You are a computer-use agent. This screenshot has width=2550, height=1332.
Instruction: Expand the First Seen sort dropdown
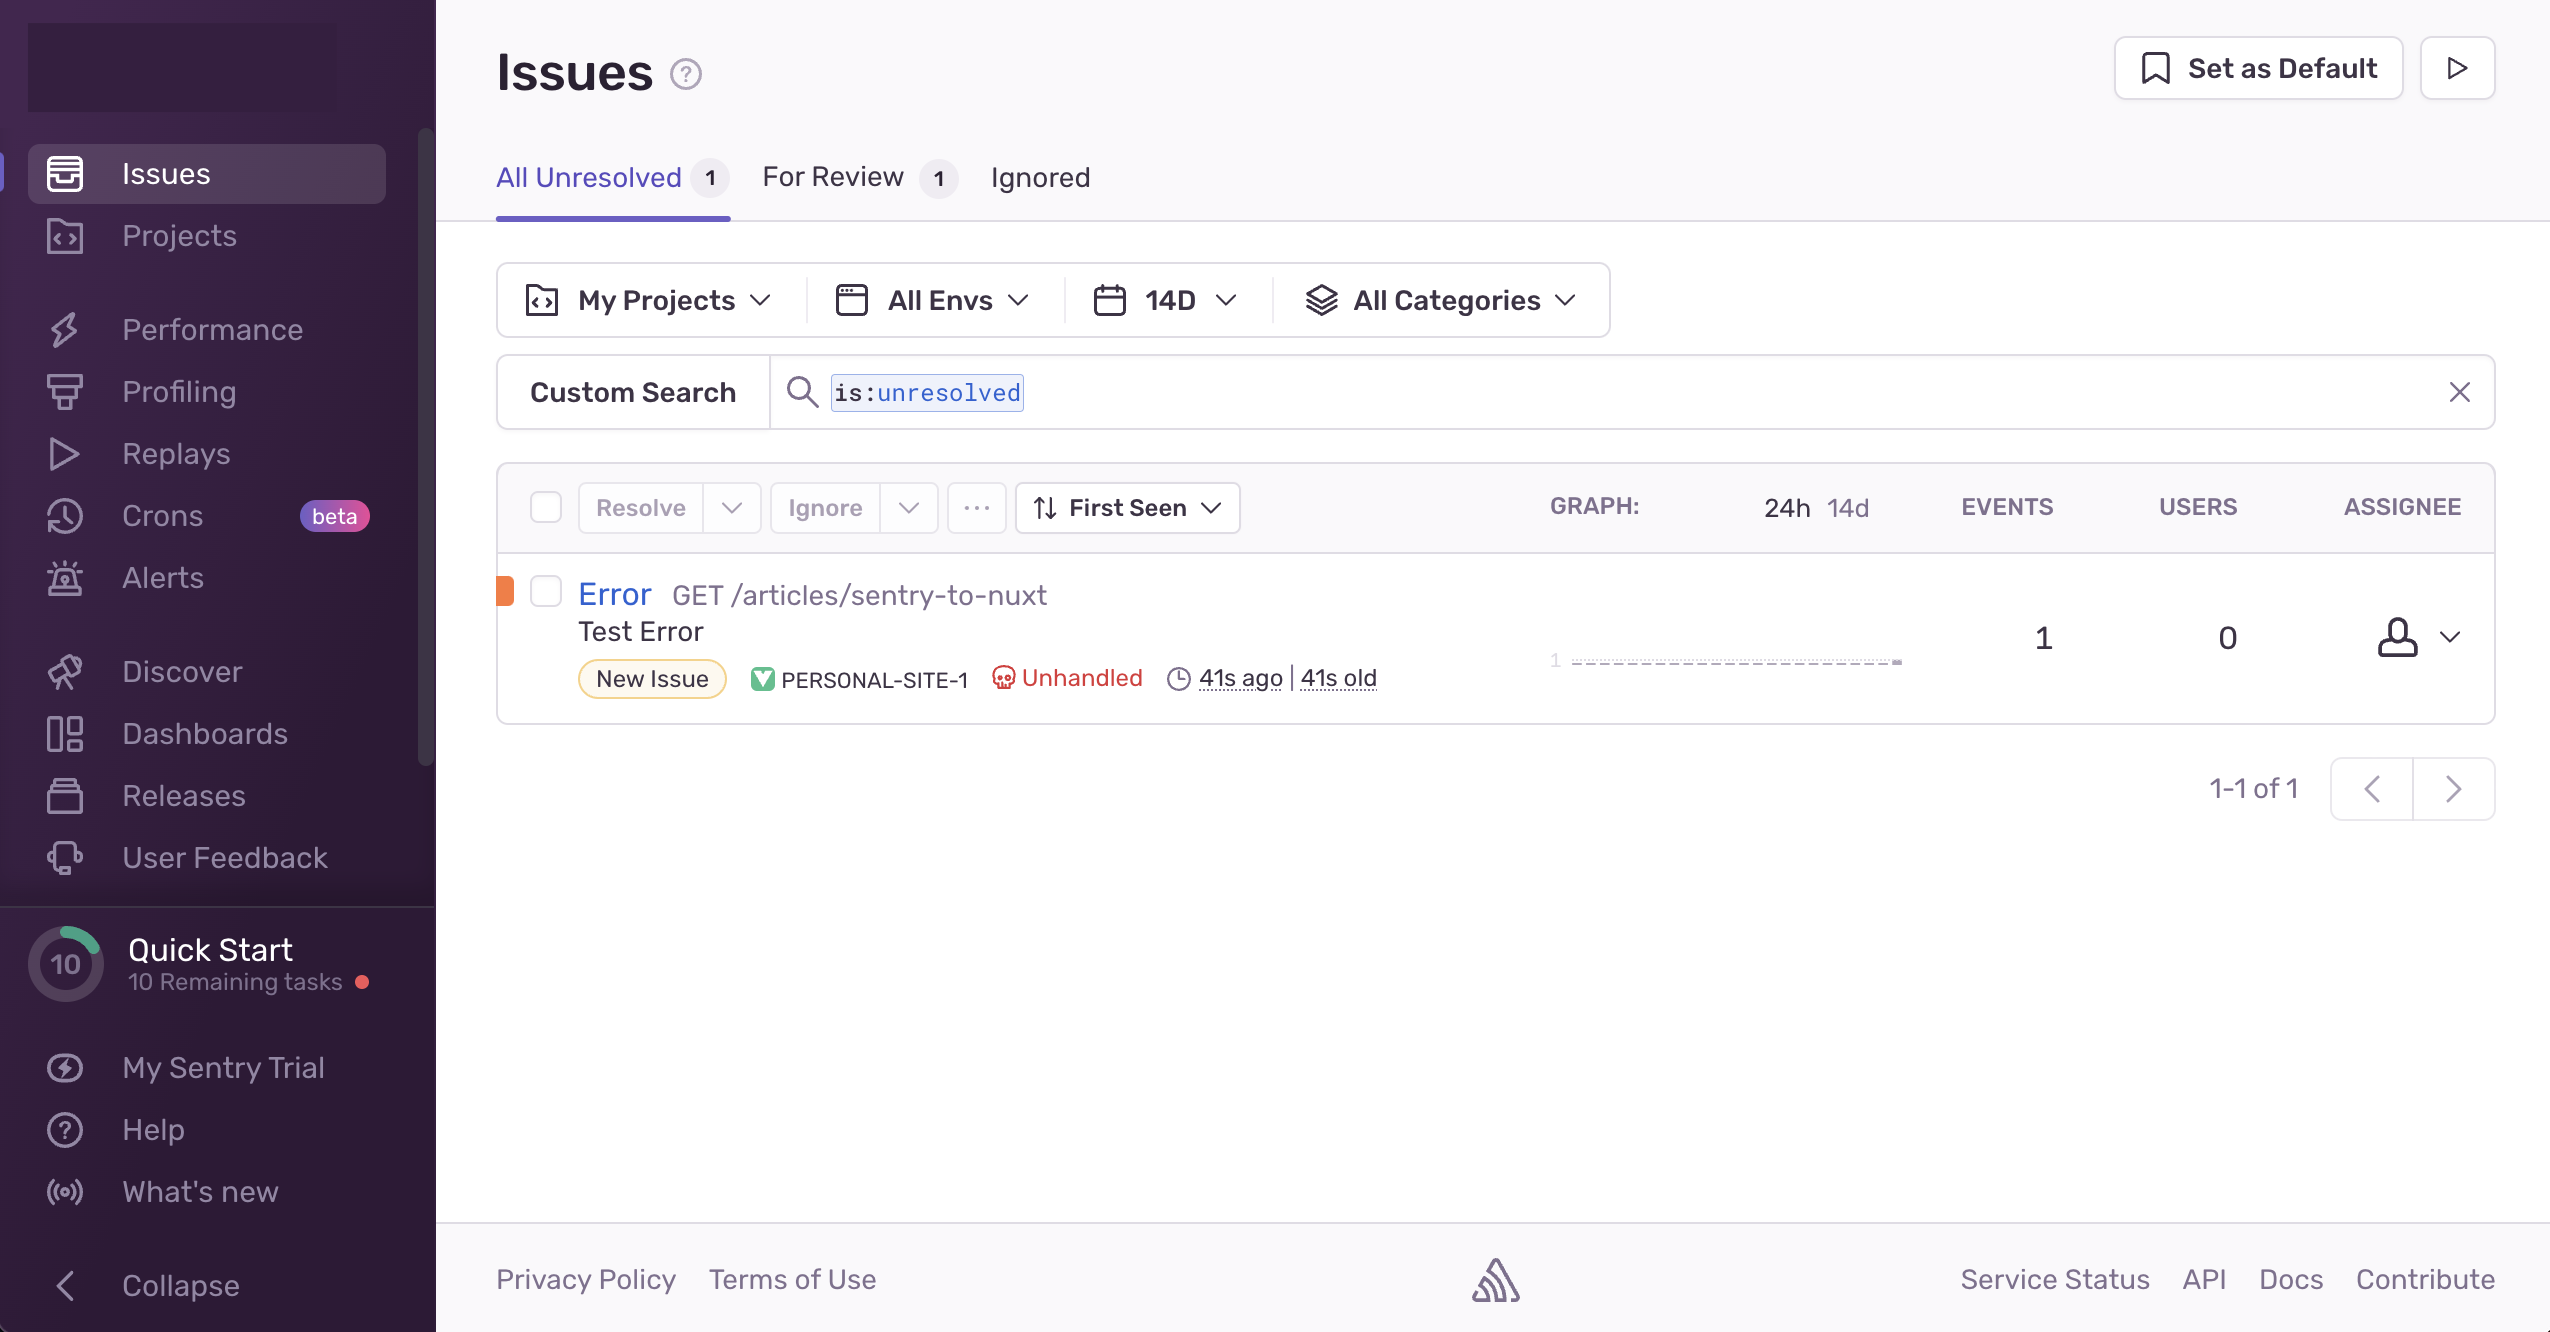point(1127,508)
